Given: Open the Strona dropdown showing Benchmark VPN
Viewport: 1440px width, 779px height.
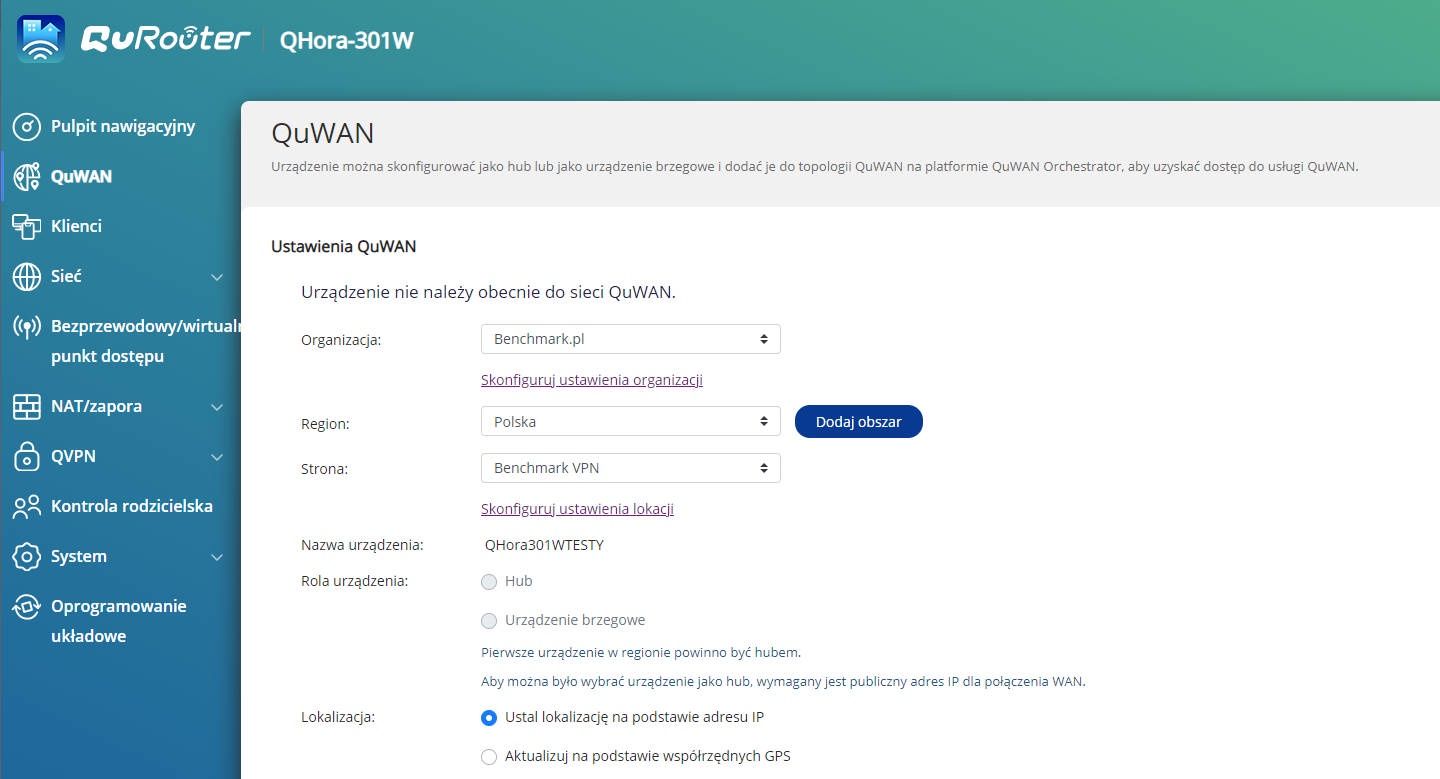Looking at the screenshot, I should [630, 468].
